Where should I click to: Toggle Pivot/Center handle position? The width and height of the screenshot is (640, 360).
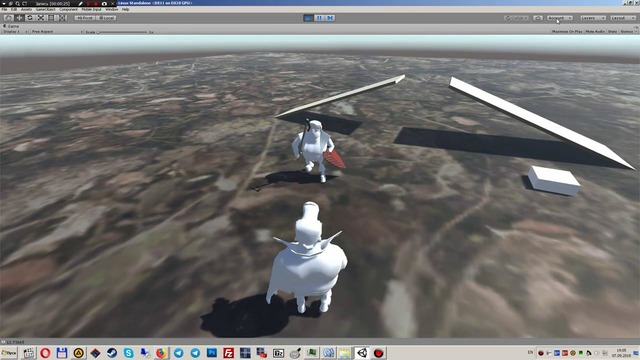[85, 18]
